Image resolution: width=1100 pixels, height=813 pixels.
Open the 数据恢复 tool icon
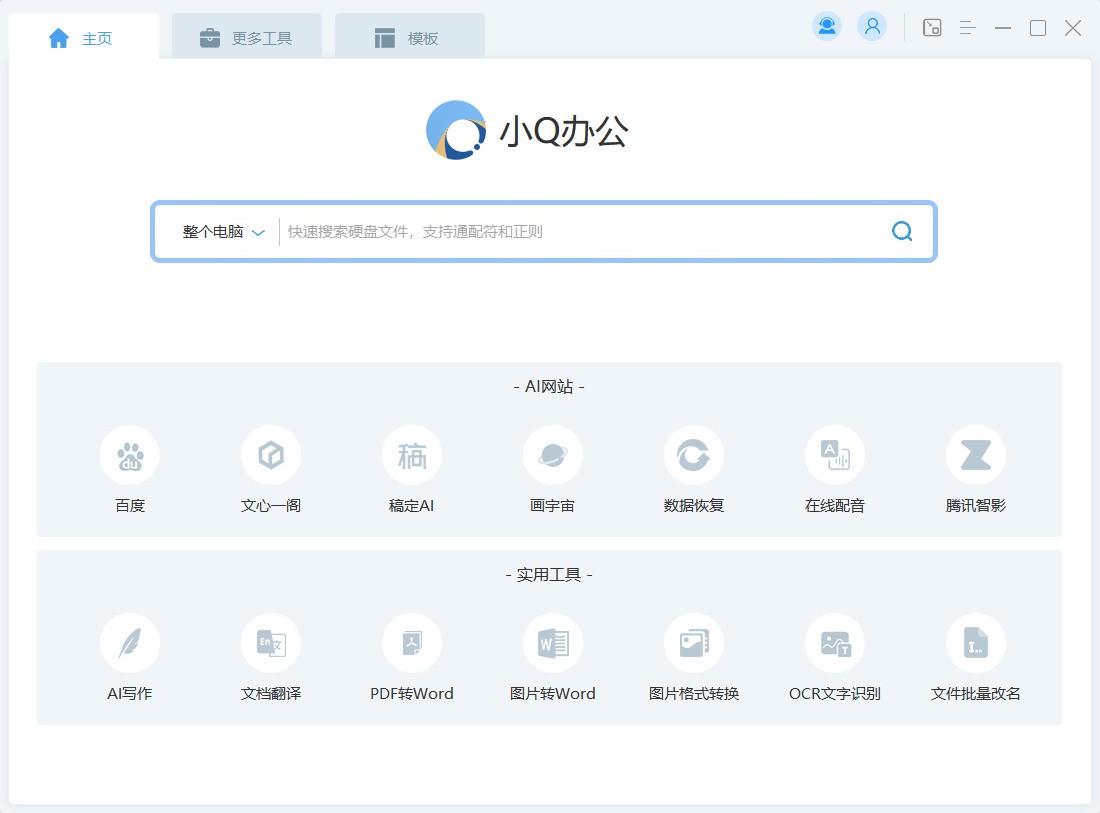click(693, 456)
